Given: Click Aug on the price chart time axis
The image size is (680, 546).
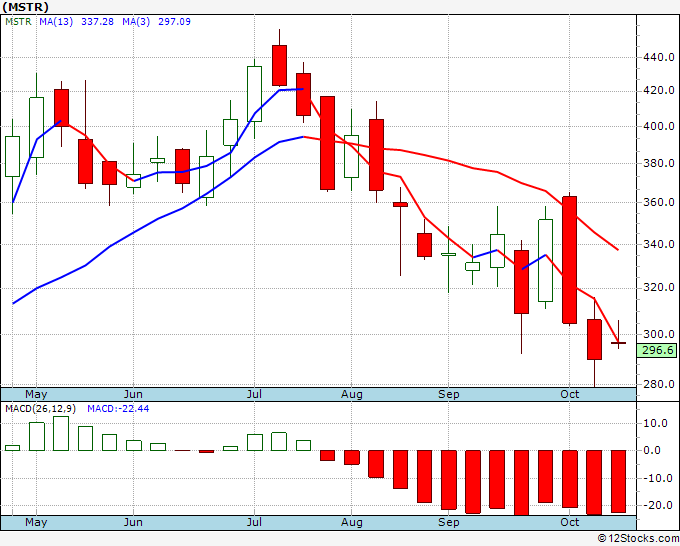Looking at the screenshot, I should point(351,394).
